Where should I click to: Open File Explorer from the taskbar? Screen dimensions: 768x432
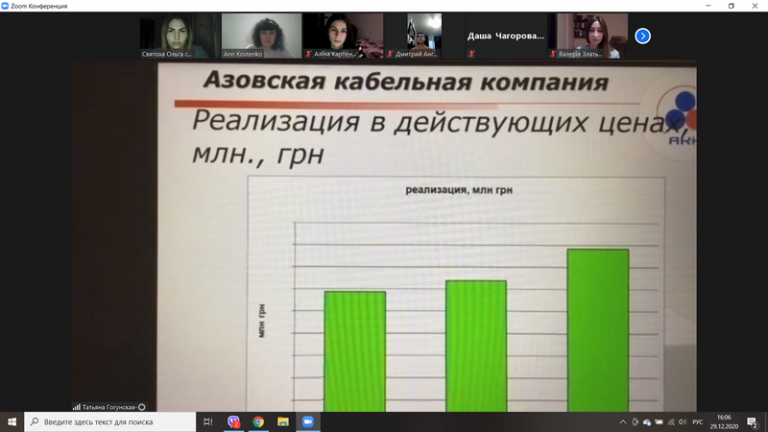(x=283, y=422)
